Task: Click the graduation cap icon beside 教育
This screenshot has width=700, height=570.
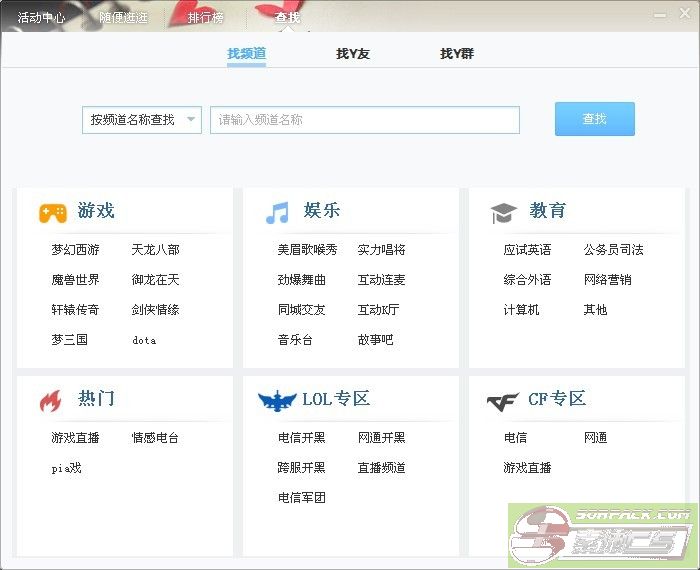Action: pos(503,212)
